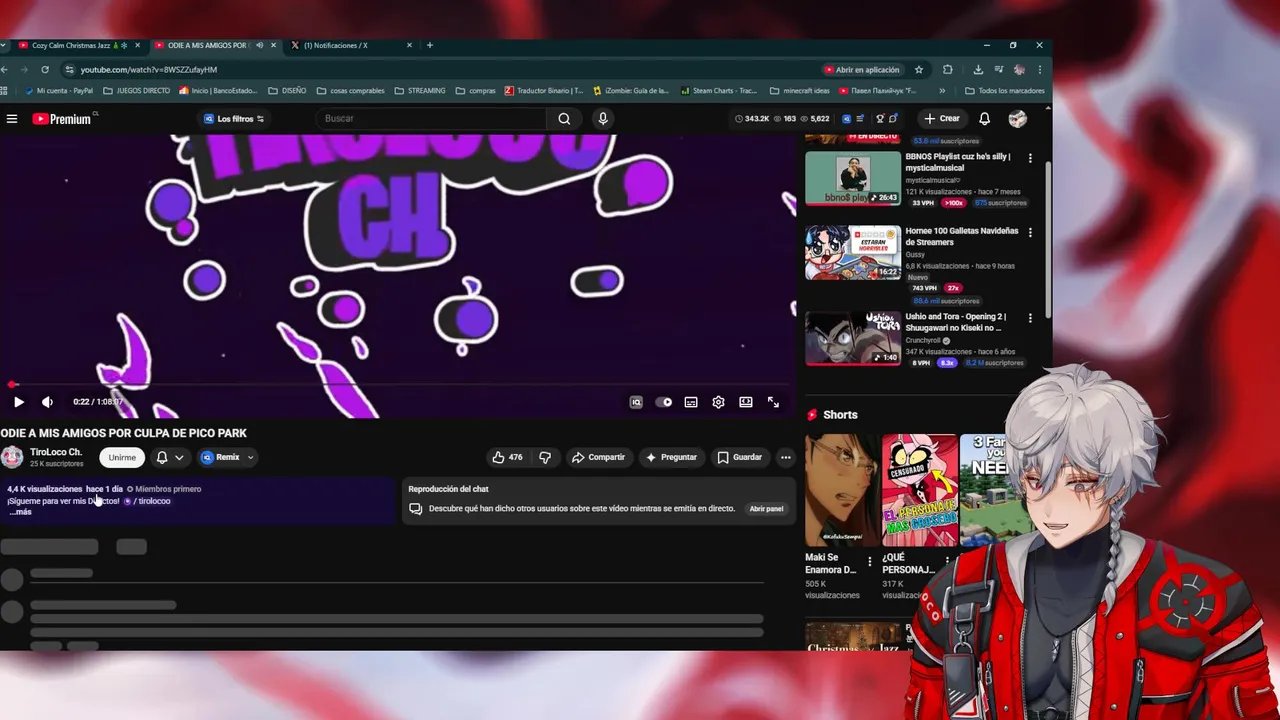Image resolution: width=1280 pixels, height=720 pixels.
Task: Expand the notification bell dropdown for channel
Action: click(x=170, y=457)
